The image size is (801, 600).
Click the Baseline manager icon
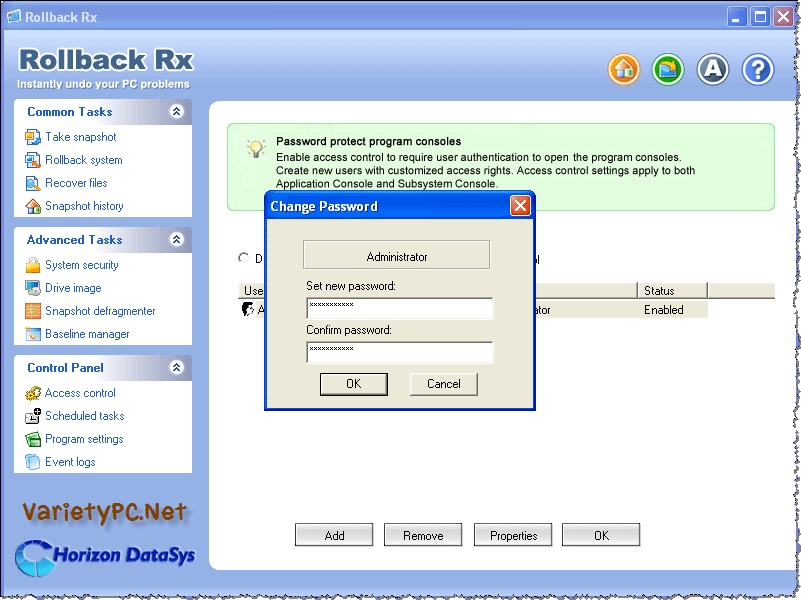point(33,334)
